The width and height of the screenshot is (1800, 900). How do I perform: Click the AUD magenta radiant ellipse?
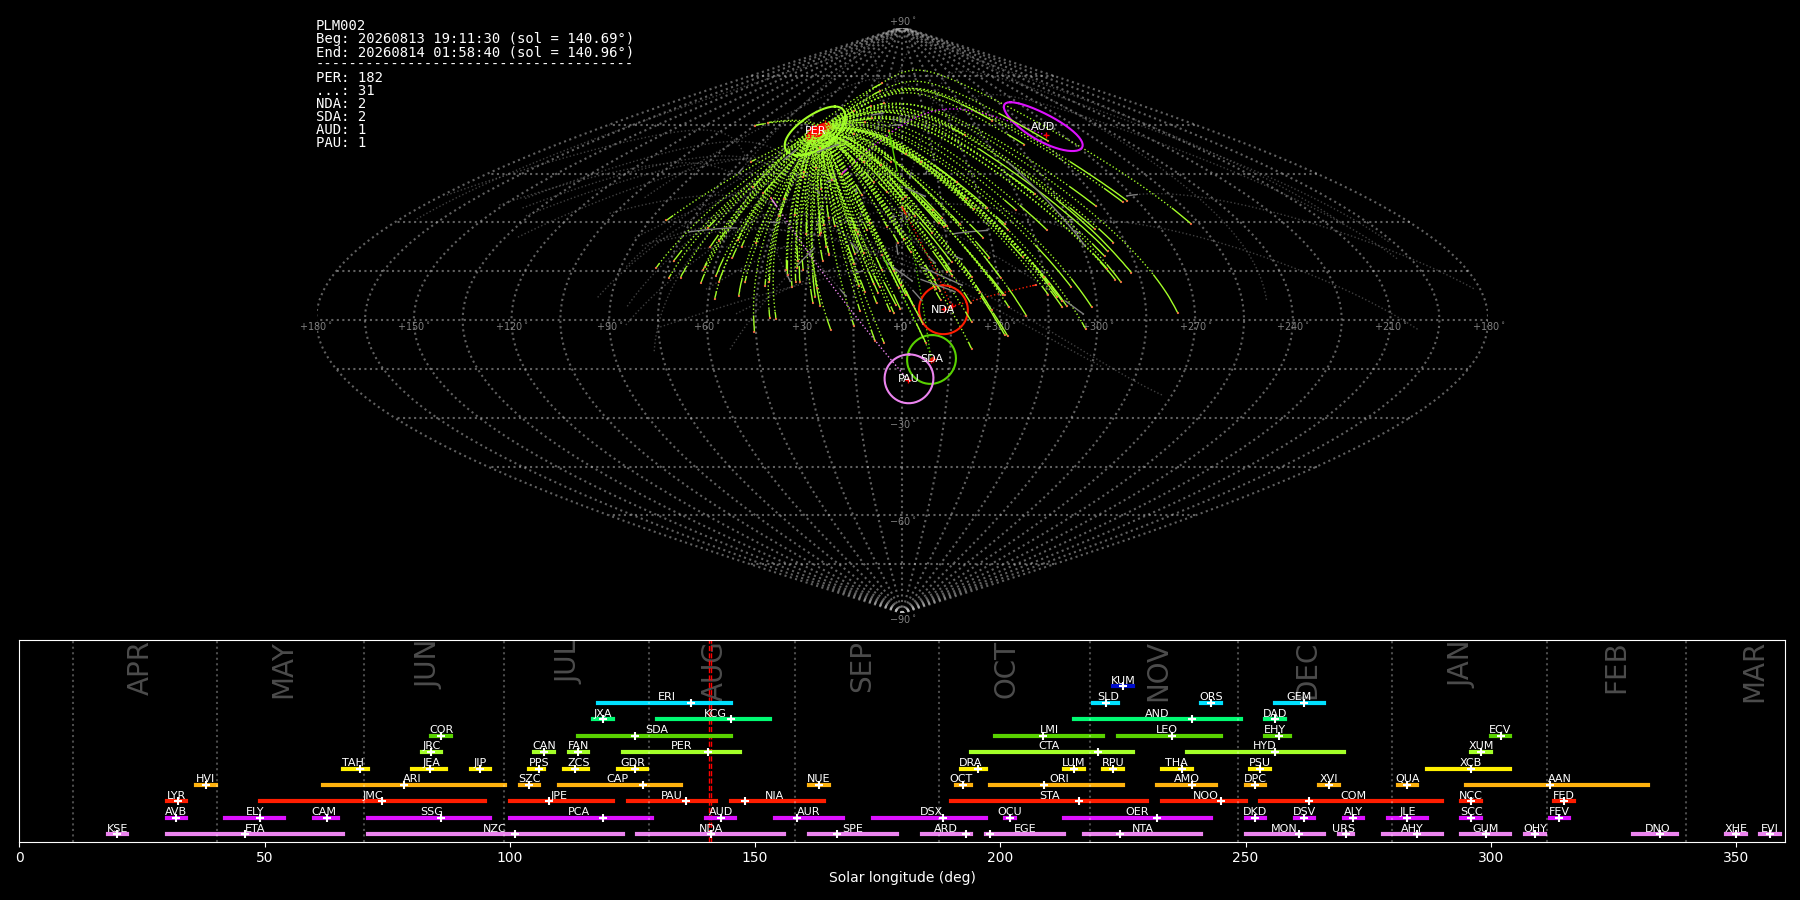click(x=1043, y=126)
